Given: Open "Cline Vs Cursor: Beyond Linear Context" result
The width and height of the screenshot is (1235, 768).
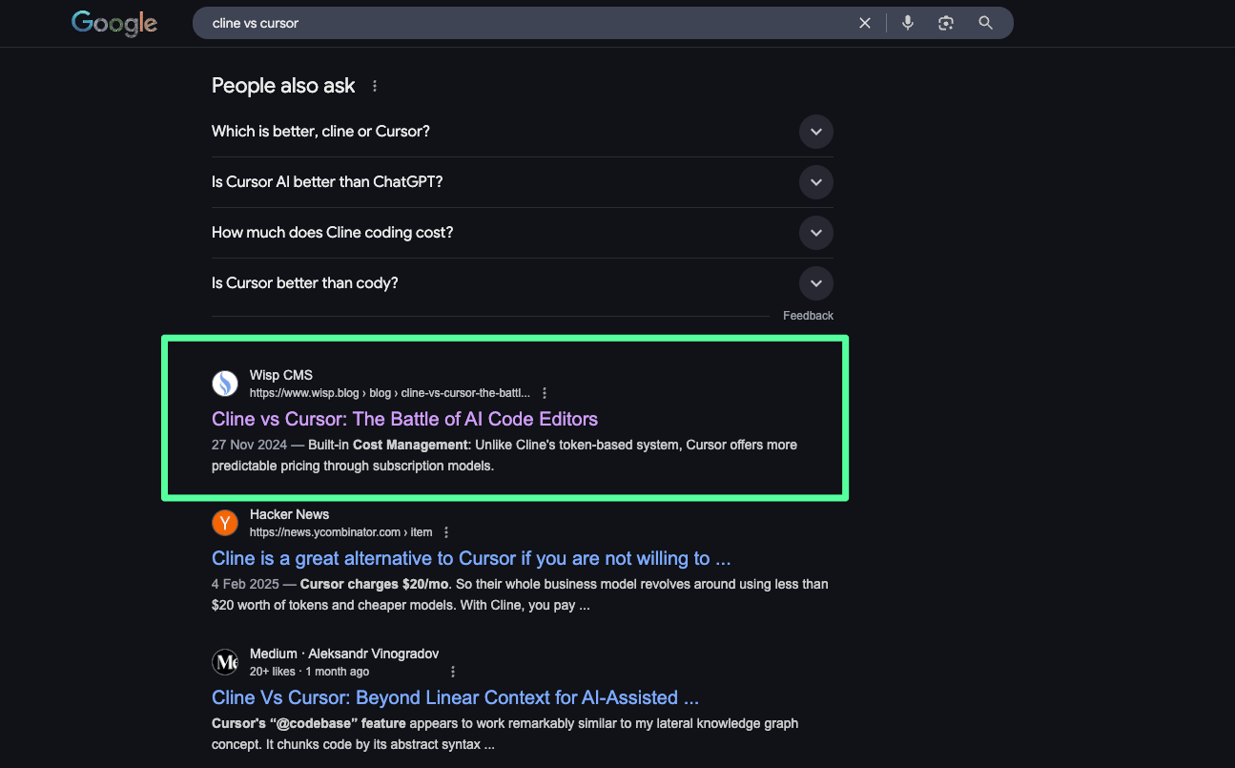Looking at the screenshot, I should coord(455,697).
